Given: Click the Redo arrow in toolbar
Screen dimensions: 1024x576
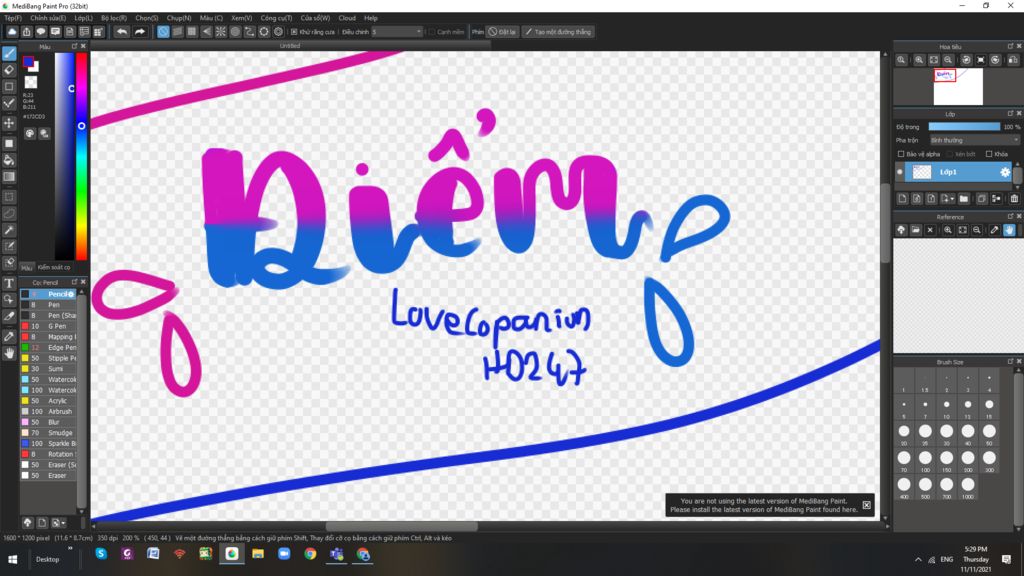Looking at the screenshot, I should point(139,31).
